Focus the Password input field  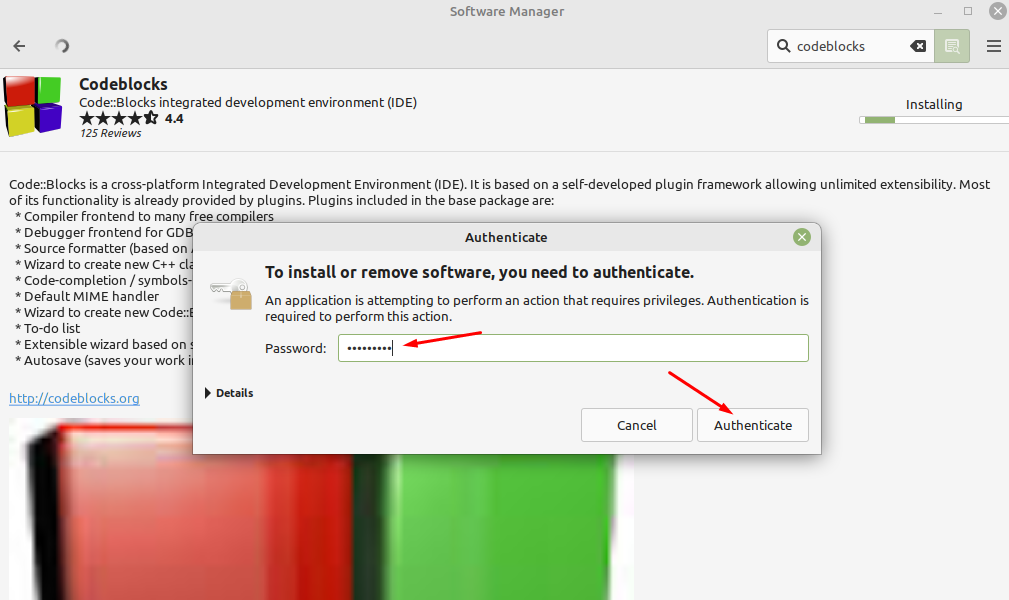573,348
